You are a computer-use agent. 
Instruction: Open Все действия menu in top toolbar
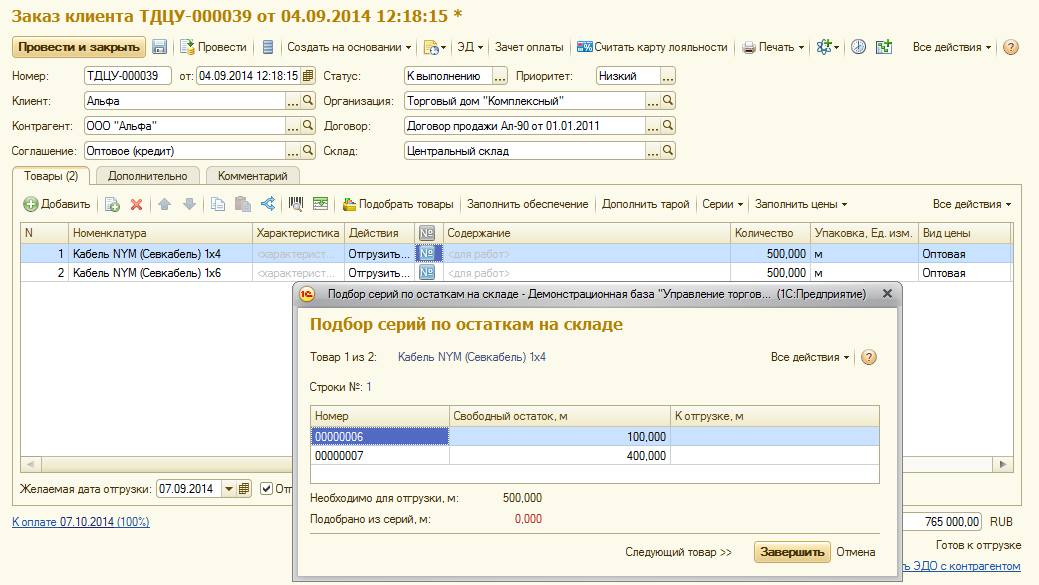click(x=952, y=47)
